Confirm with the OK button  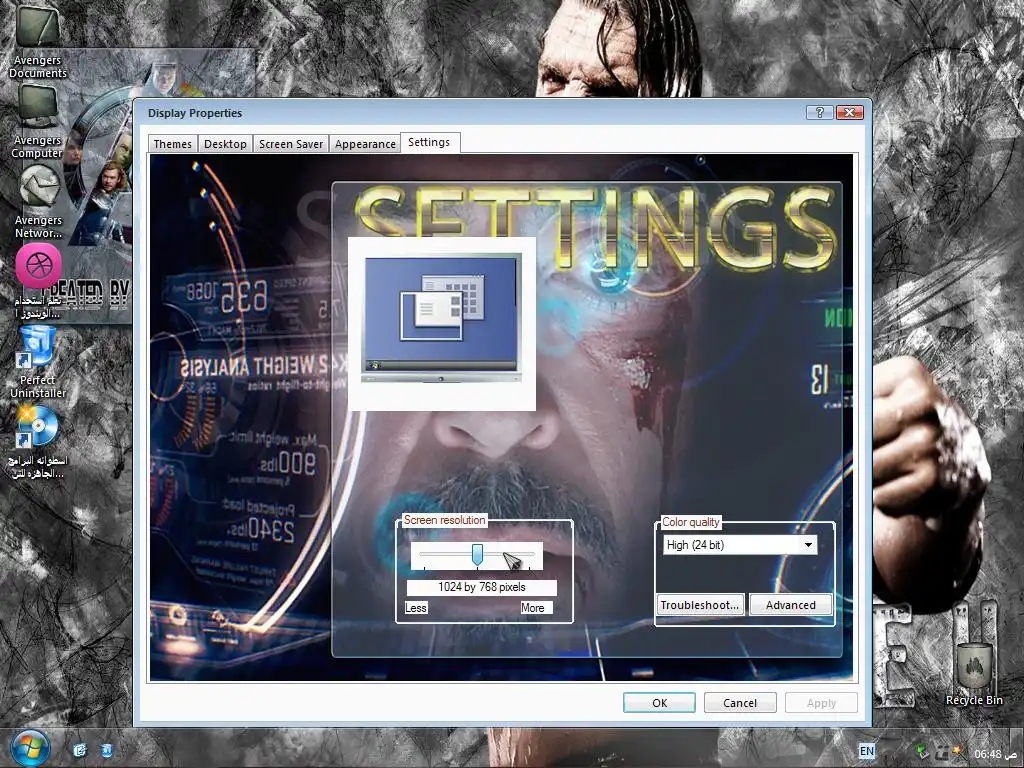[660, 703]
